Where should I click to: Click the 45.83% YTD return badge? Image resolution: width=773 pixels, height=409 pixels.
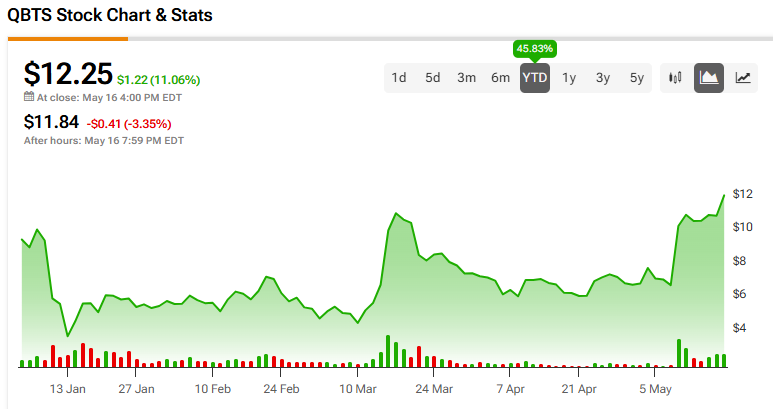(535, 49)
